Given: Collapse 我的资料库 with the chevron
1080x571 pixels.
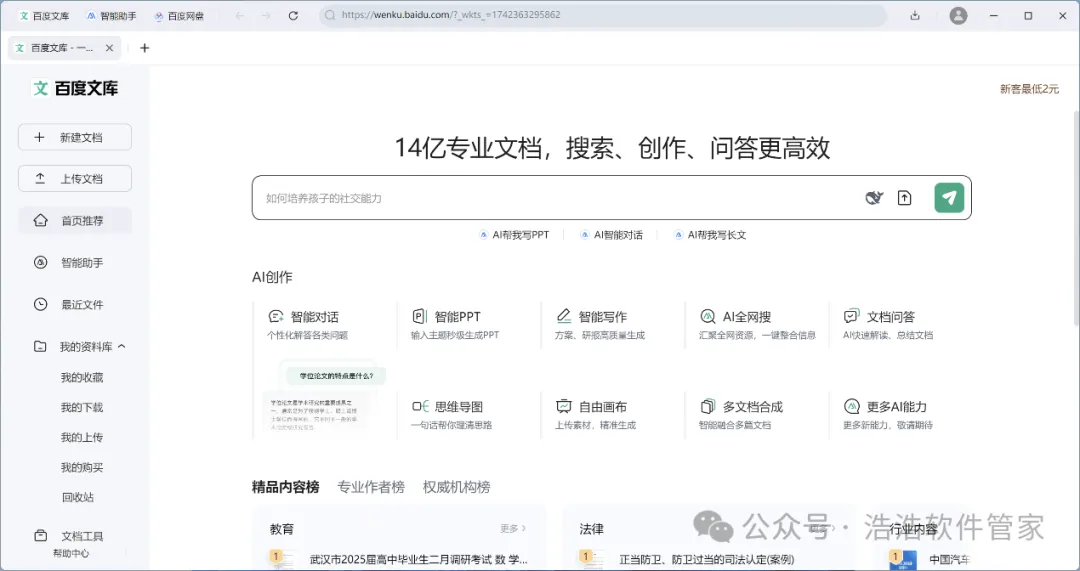Looking at the screenshot, I should [122, 346].
